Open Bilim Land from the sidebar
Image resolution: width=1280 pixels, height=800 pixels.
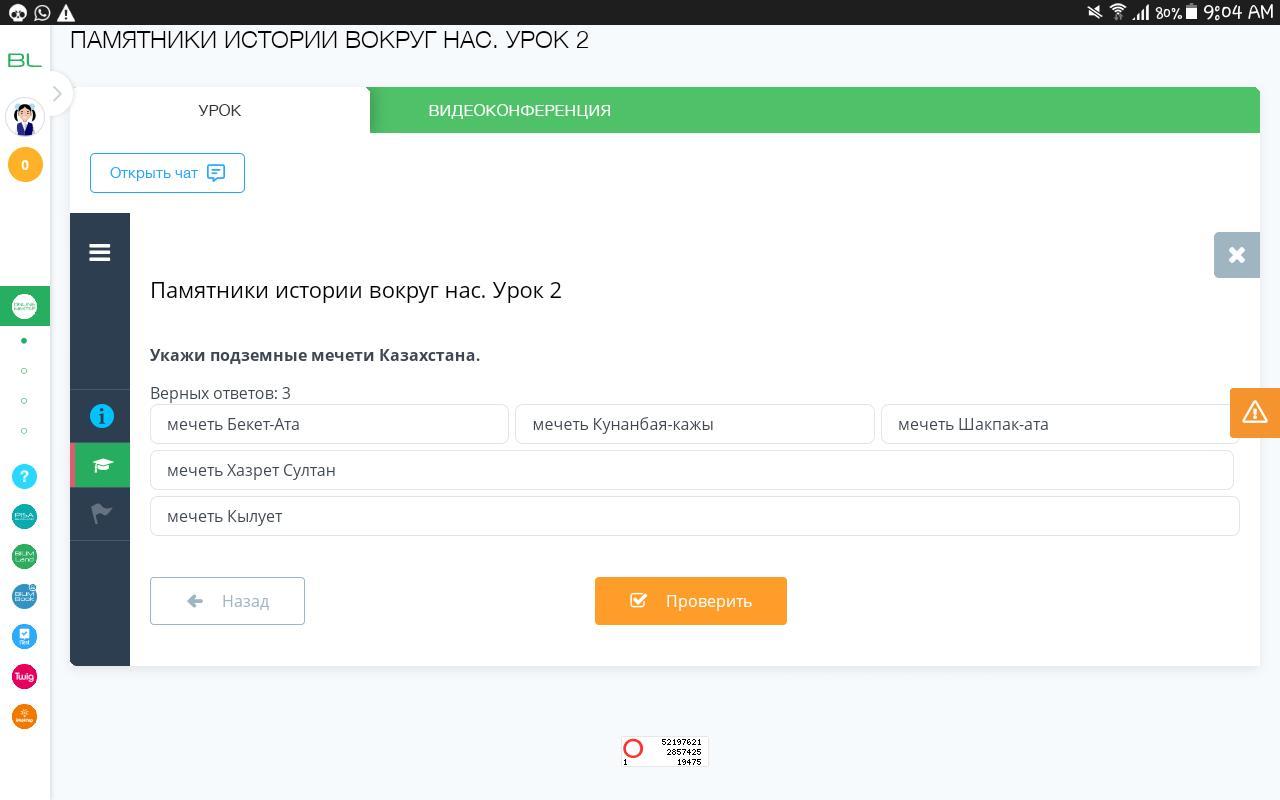click(x=24, y=556)
